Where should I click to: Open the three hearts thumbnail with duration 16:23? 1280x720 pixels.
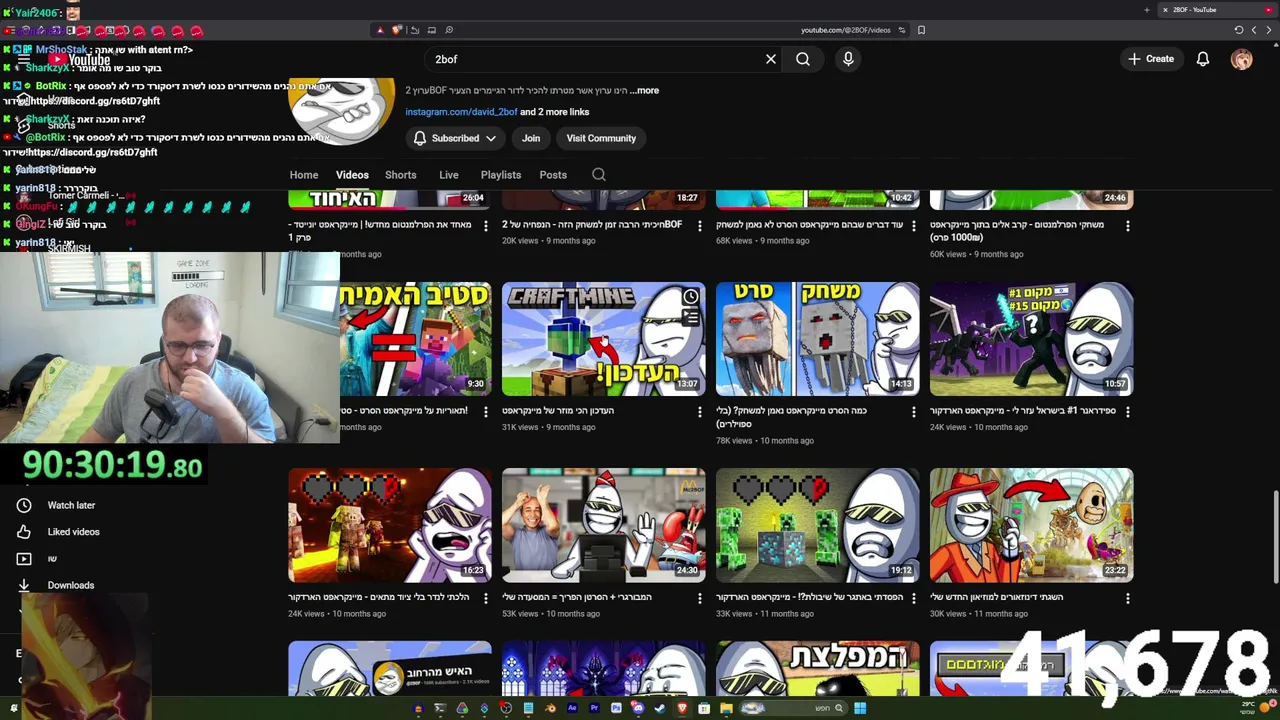(x=390, y=525)
